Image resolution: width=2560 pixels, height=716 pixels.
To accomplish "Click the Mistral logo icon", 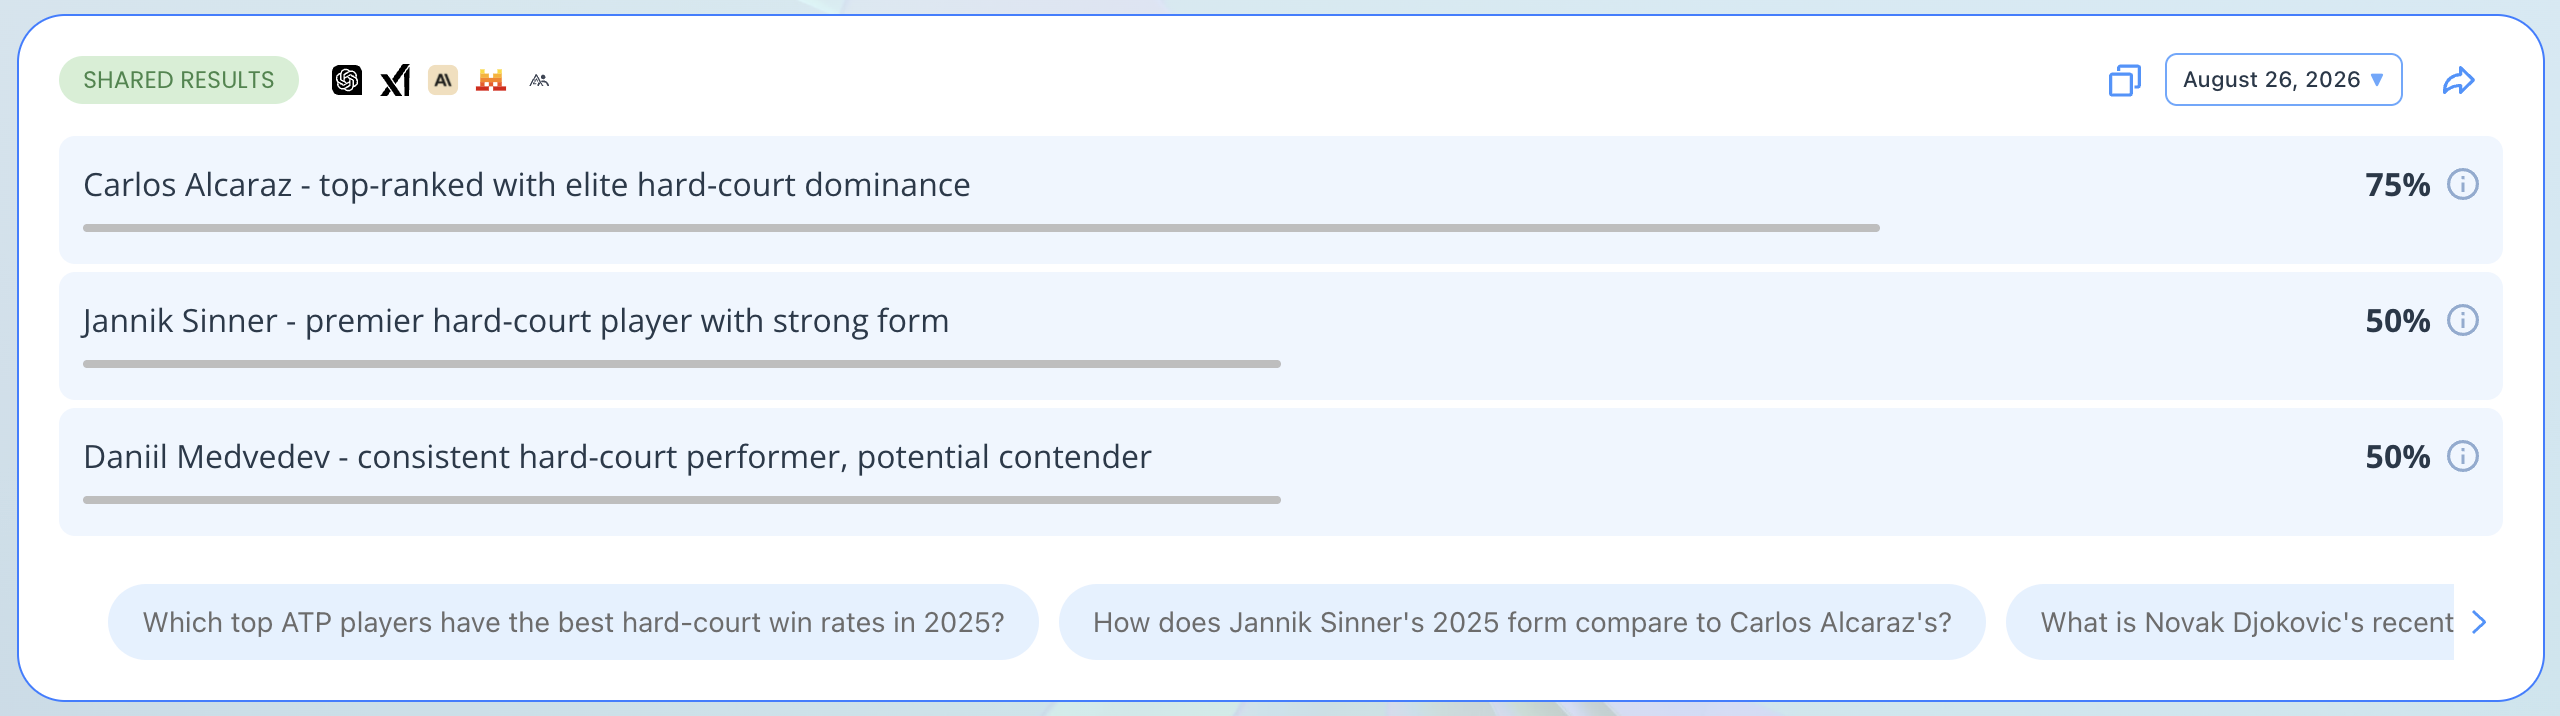I will tap(491, 80).
